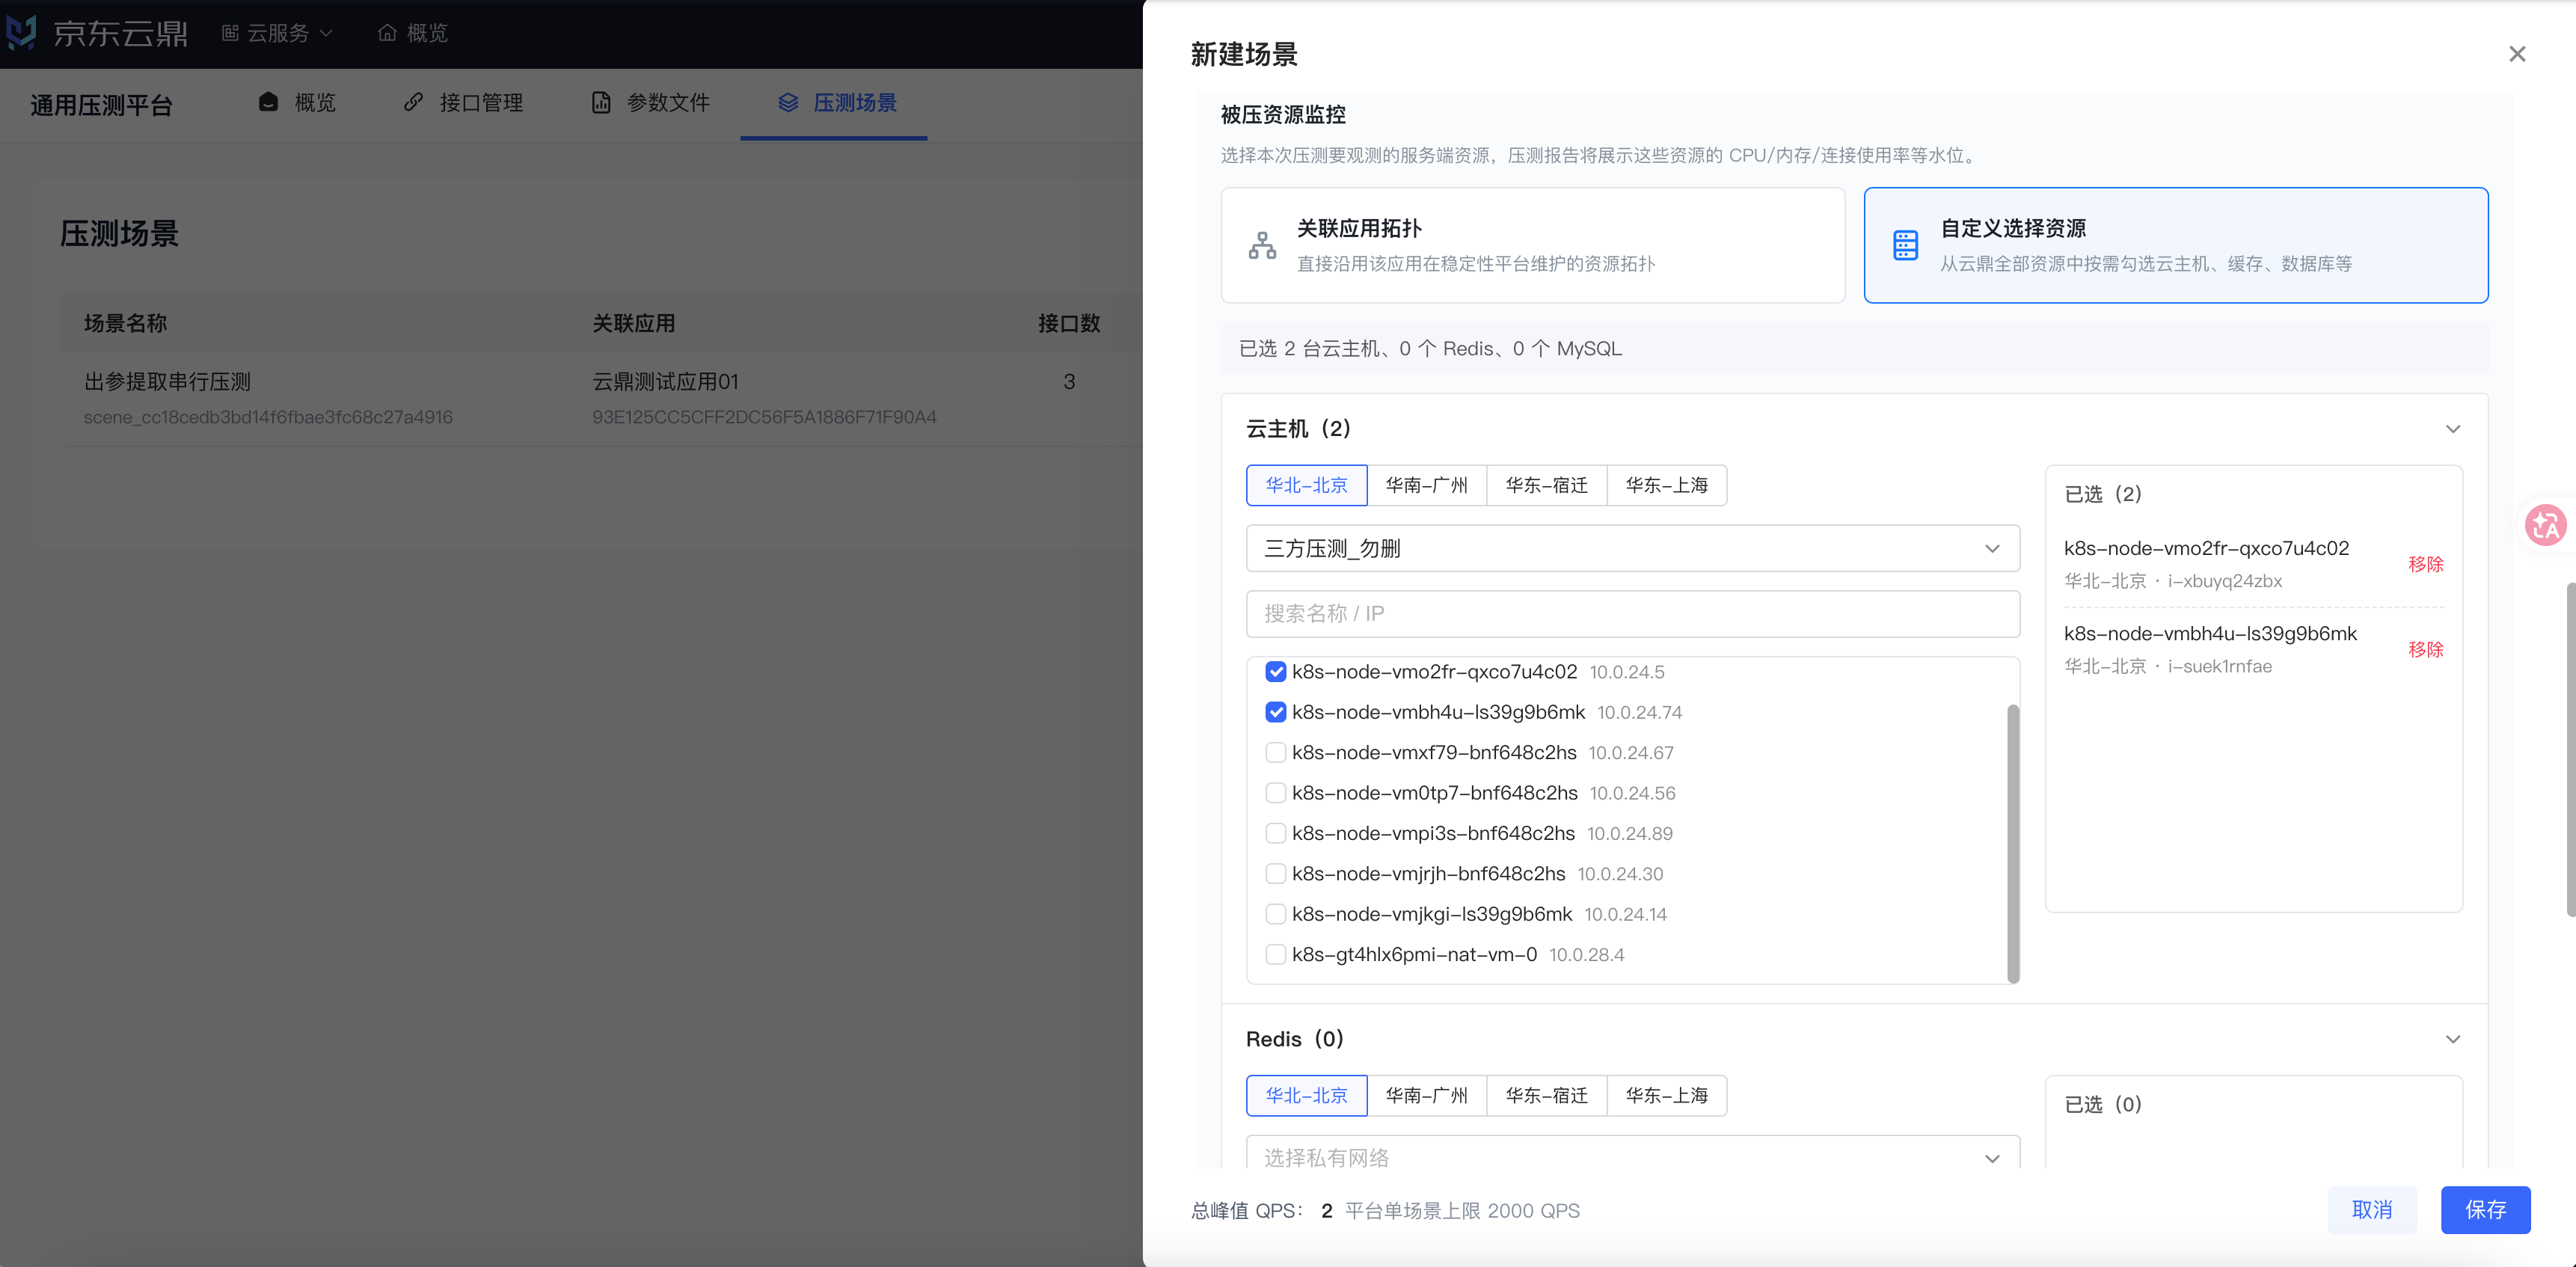This screenshot has height=1267, width=2576.
Task: Select the 自定义选择资源 option card
Action: coord(2175,245)
